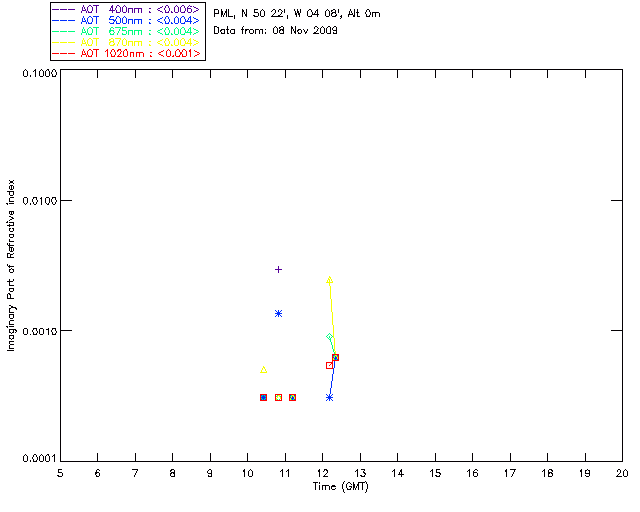Click the red dashed line swatch for 1020nm

[63, 53]
